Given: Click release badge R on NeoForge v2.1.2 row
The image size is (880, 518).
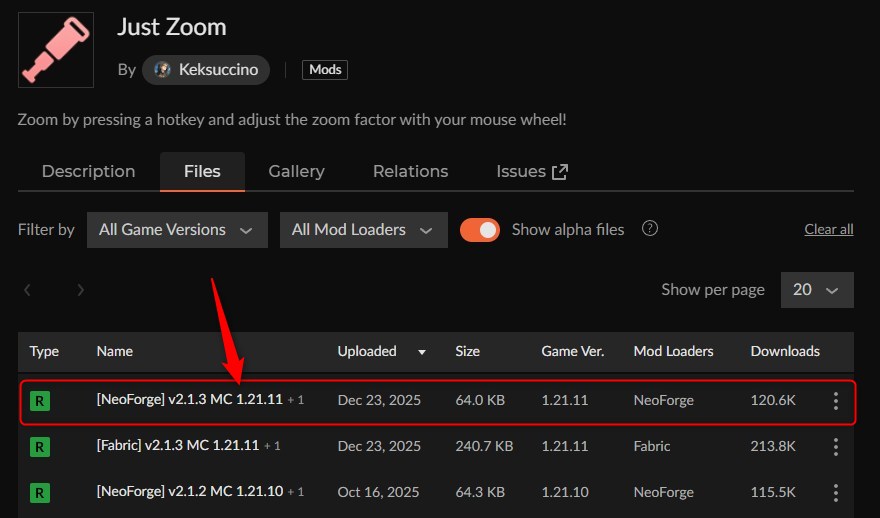Looking at the screenshot, I should point(39,493).
